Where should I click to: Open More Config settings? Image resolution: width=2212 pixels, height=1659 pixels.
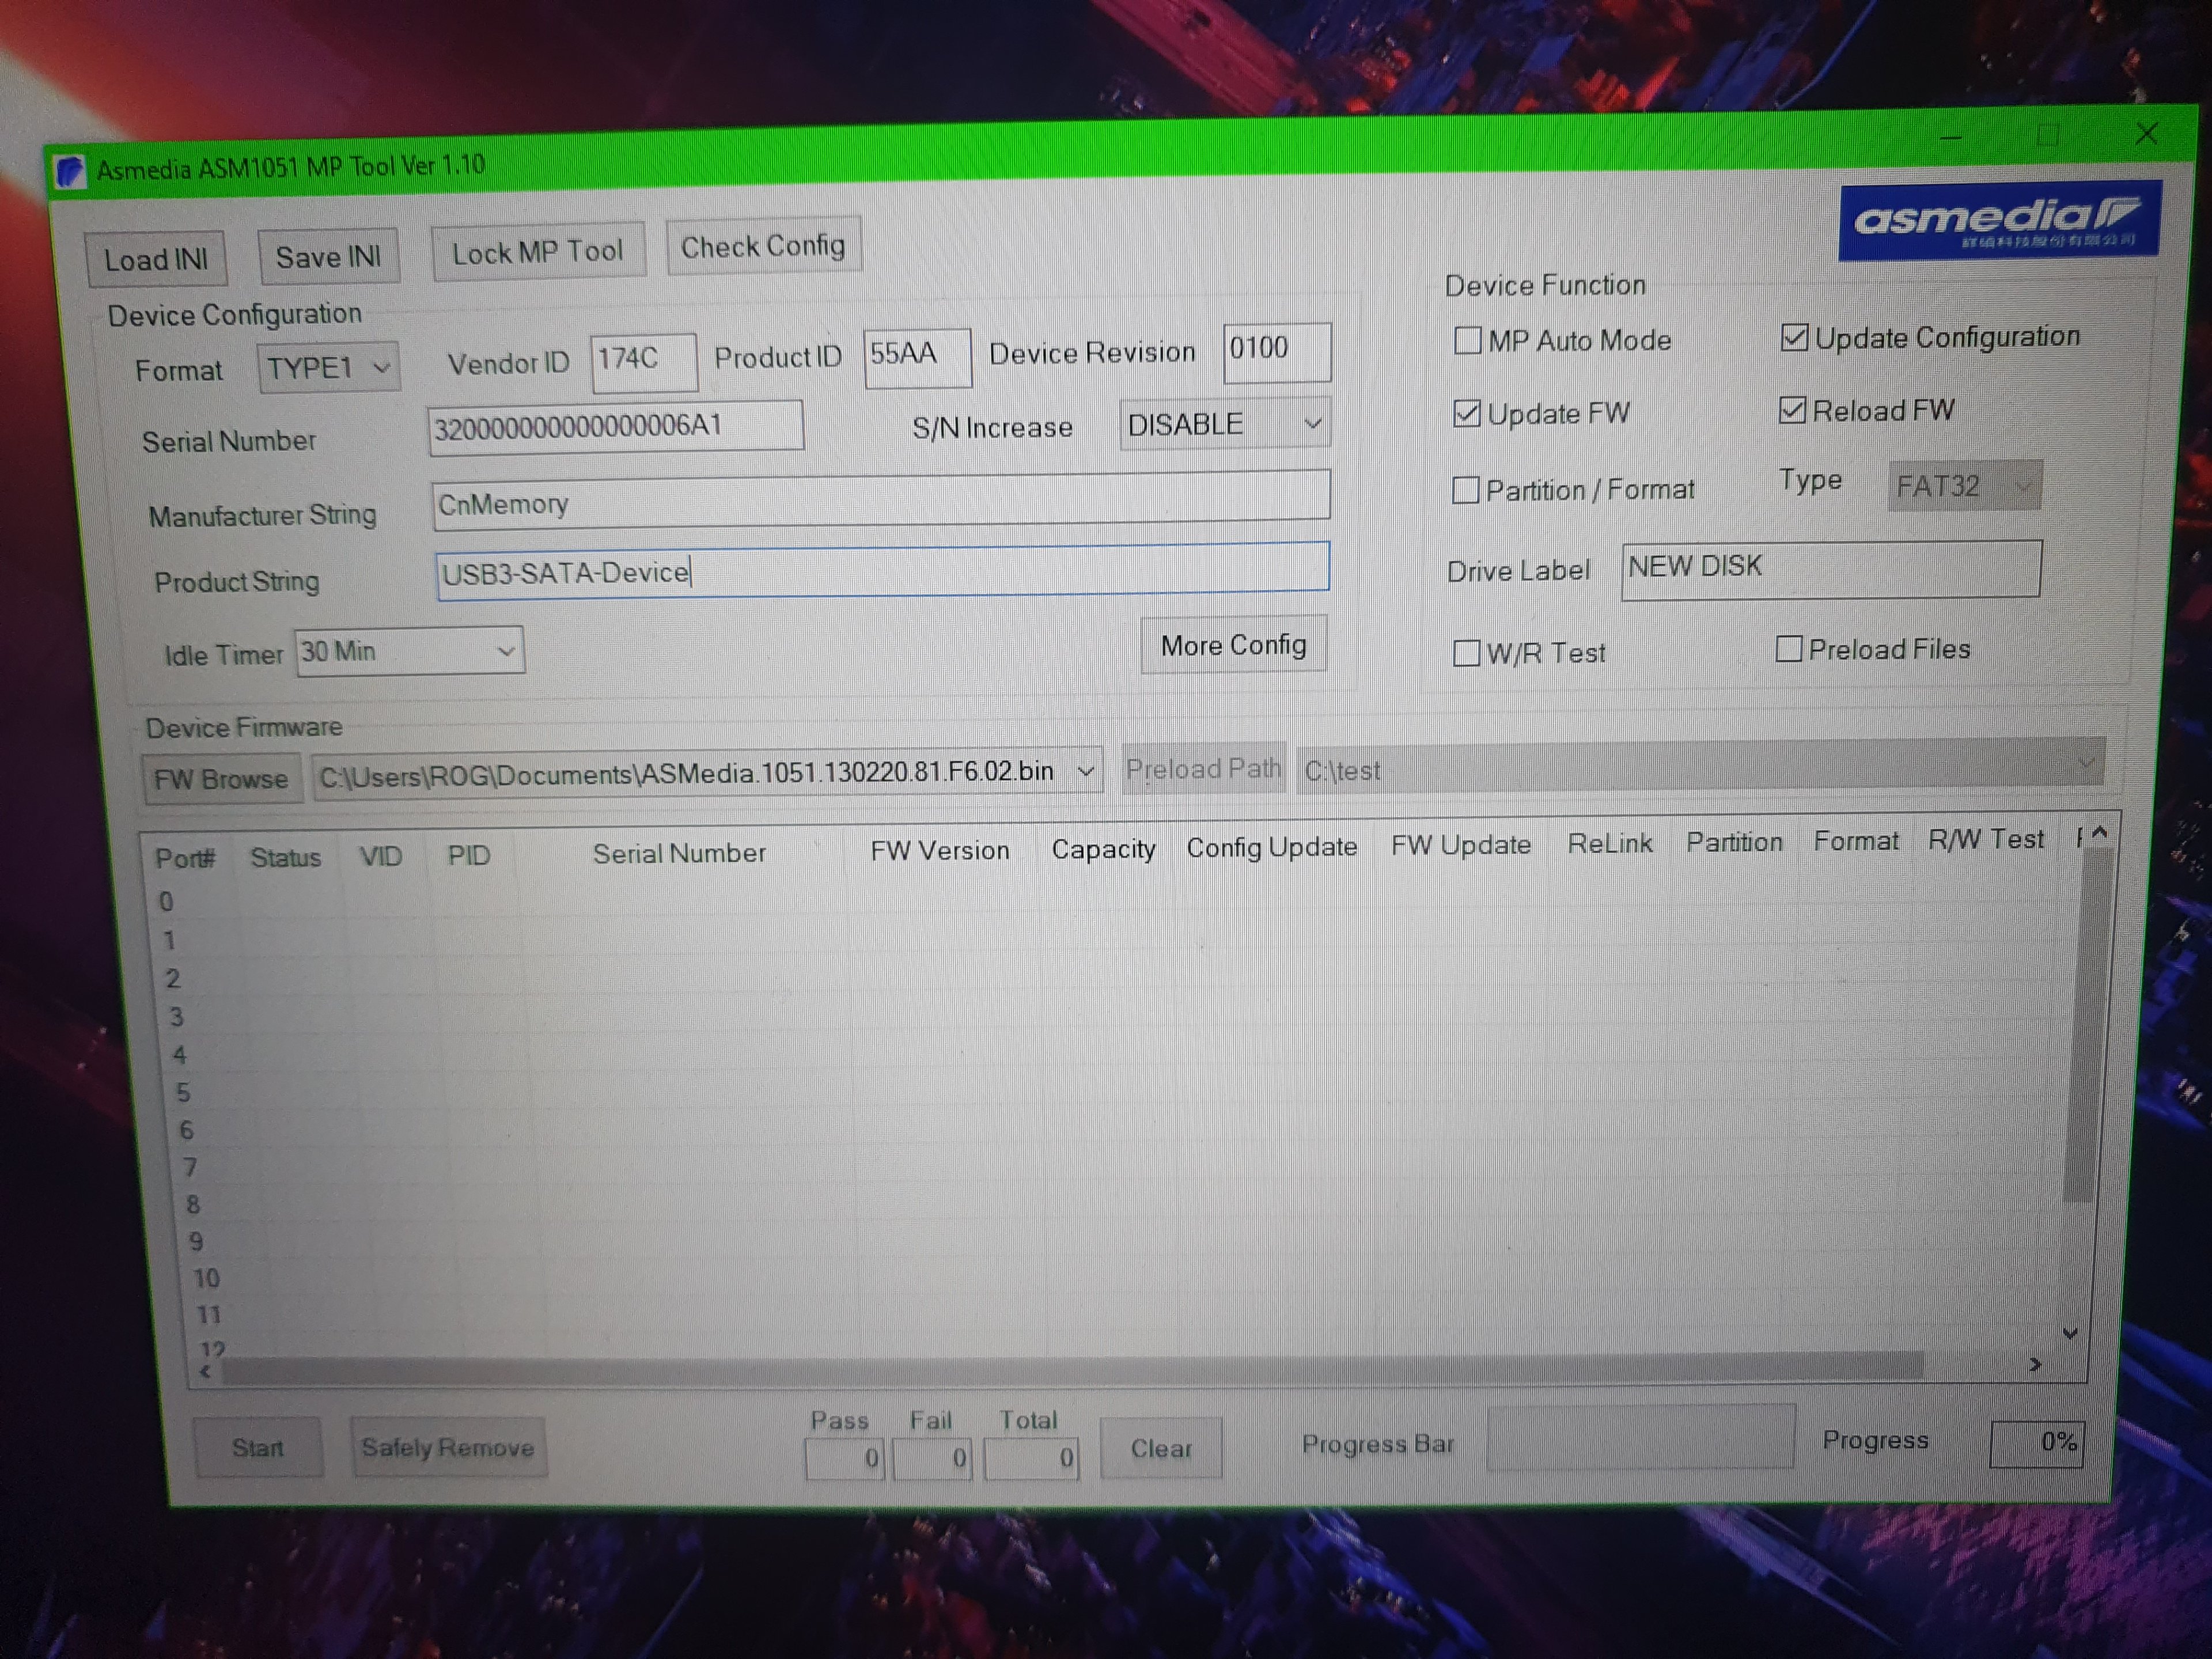1233,645
